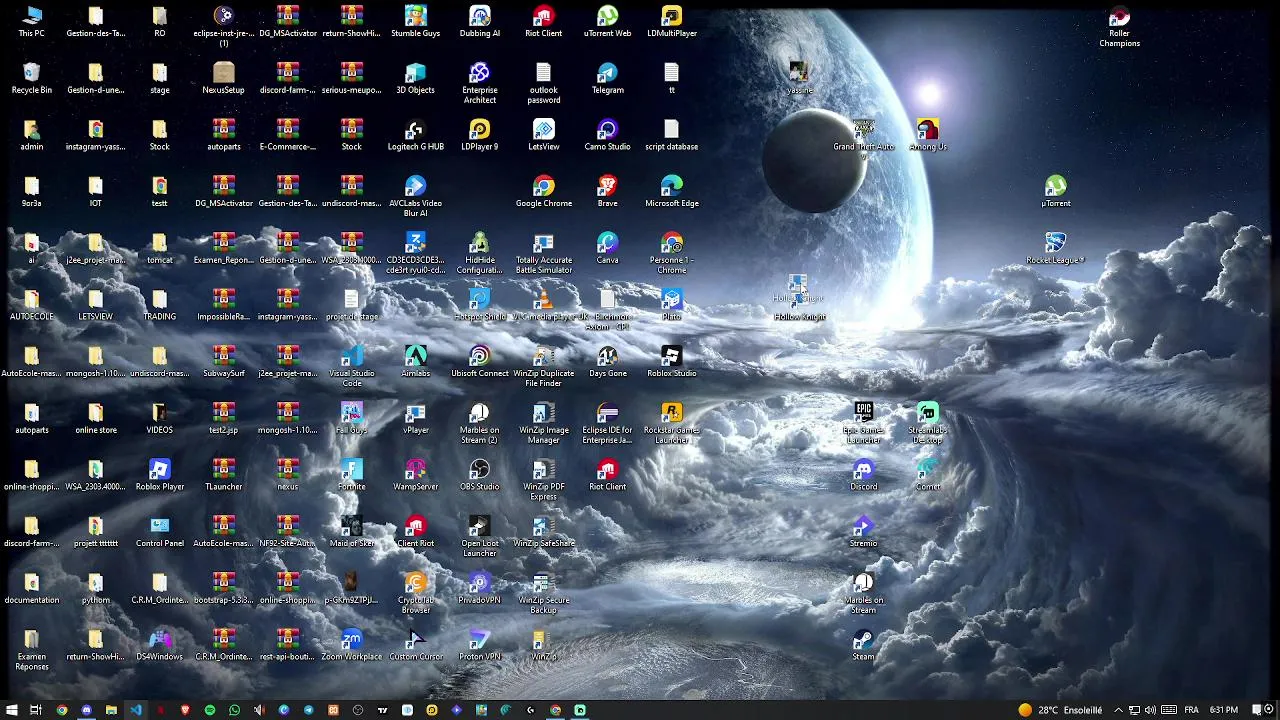Launch Enterprise Architect shortcut
Viewport: 1280px width, 720px height.
coord(479,83)
